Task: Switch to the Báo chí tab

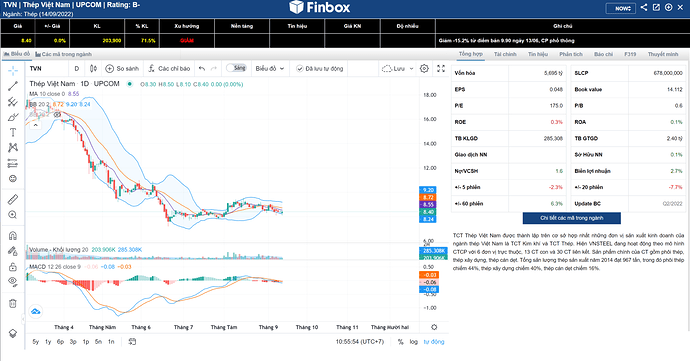Action: point(603,54)
